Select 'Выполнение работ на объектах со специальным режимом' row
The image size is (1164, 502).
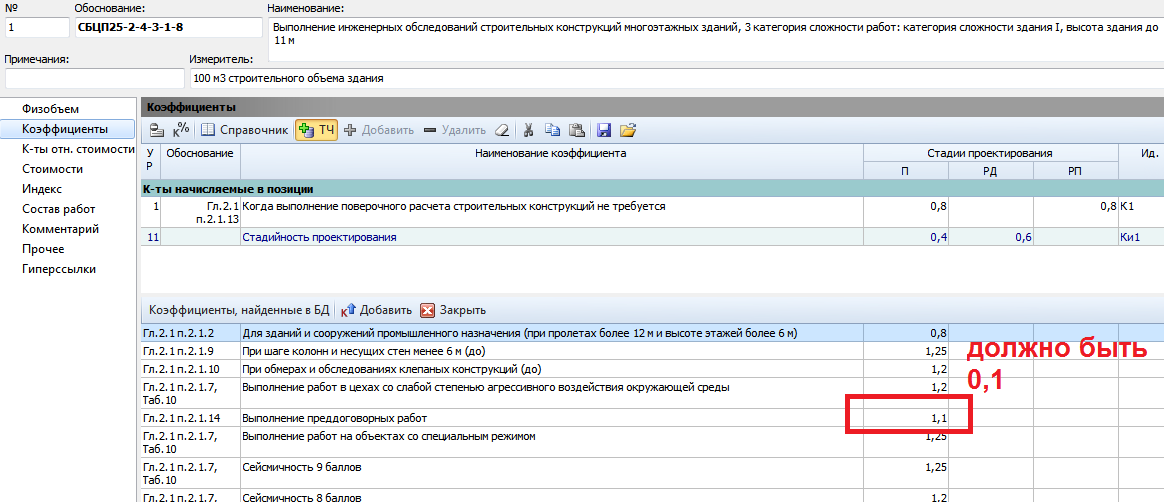(x=652, y=443)
